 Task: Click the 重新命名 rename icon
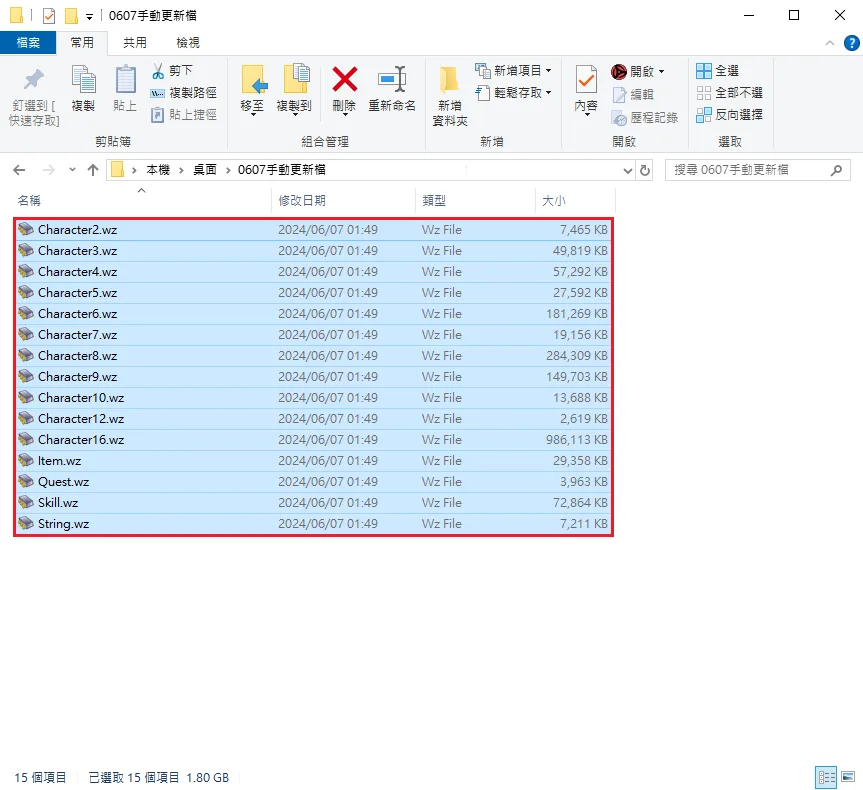pos(391,81)
